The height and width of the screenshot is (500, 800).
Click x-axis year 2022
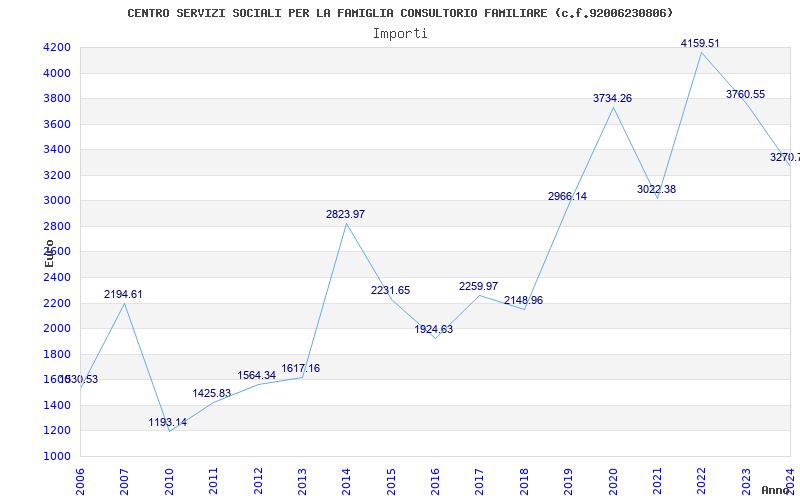click(x=702, y=481)
